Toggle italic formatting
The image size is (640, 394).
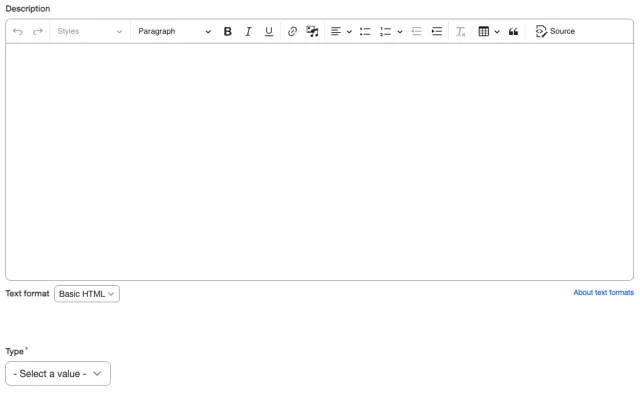248,31
